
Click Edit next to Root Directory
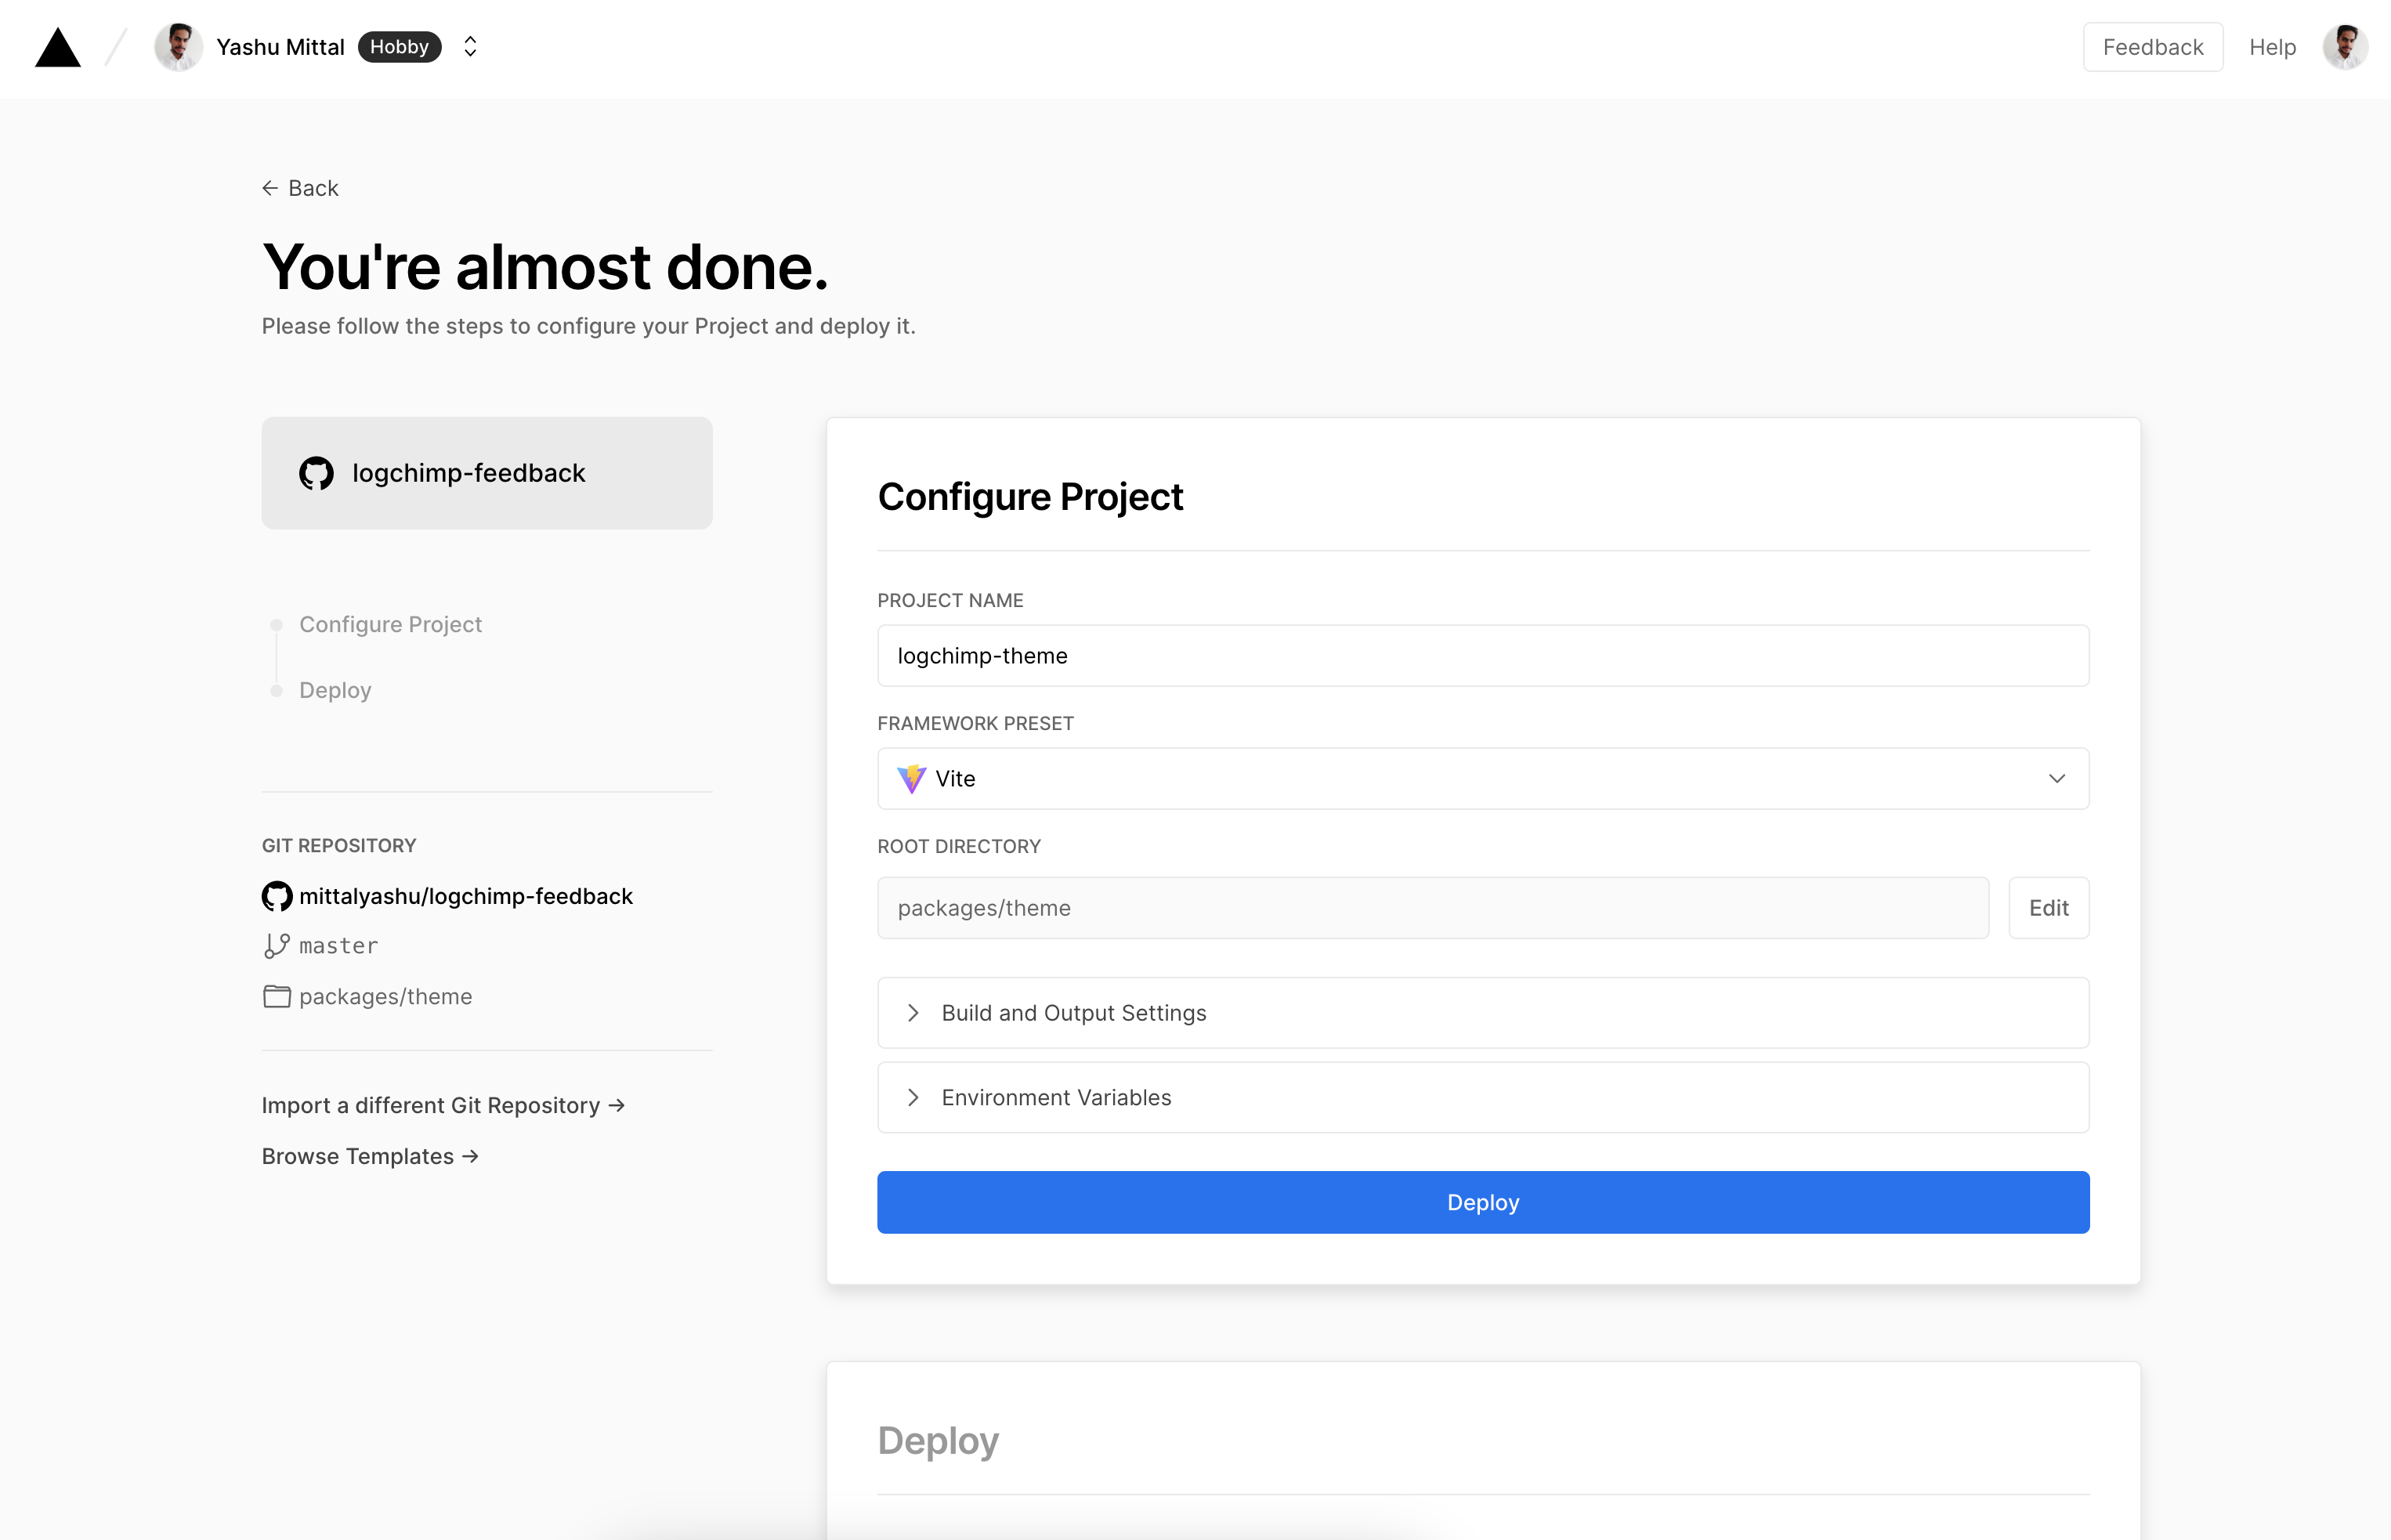[2048, 907]
